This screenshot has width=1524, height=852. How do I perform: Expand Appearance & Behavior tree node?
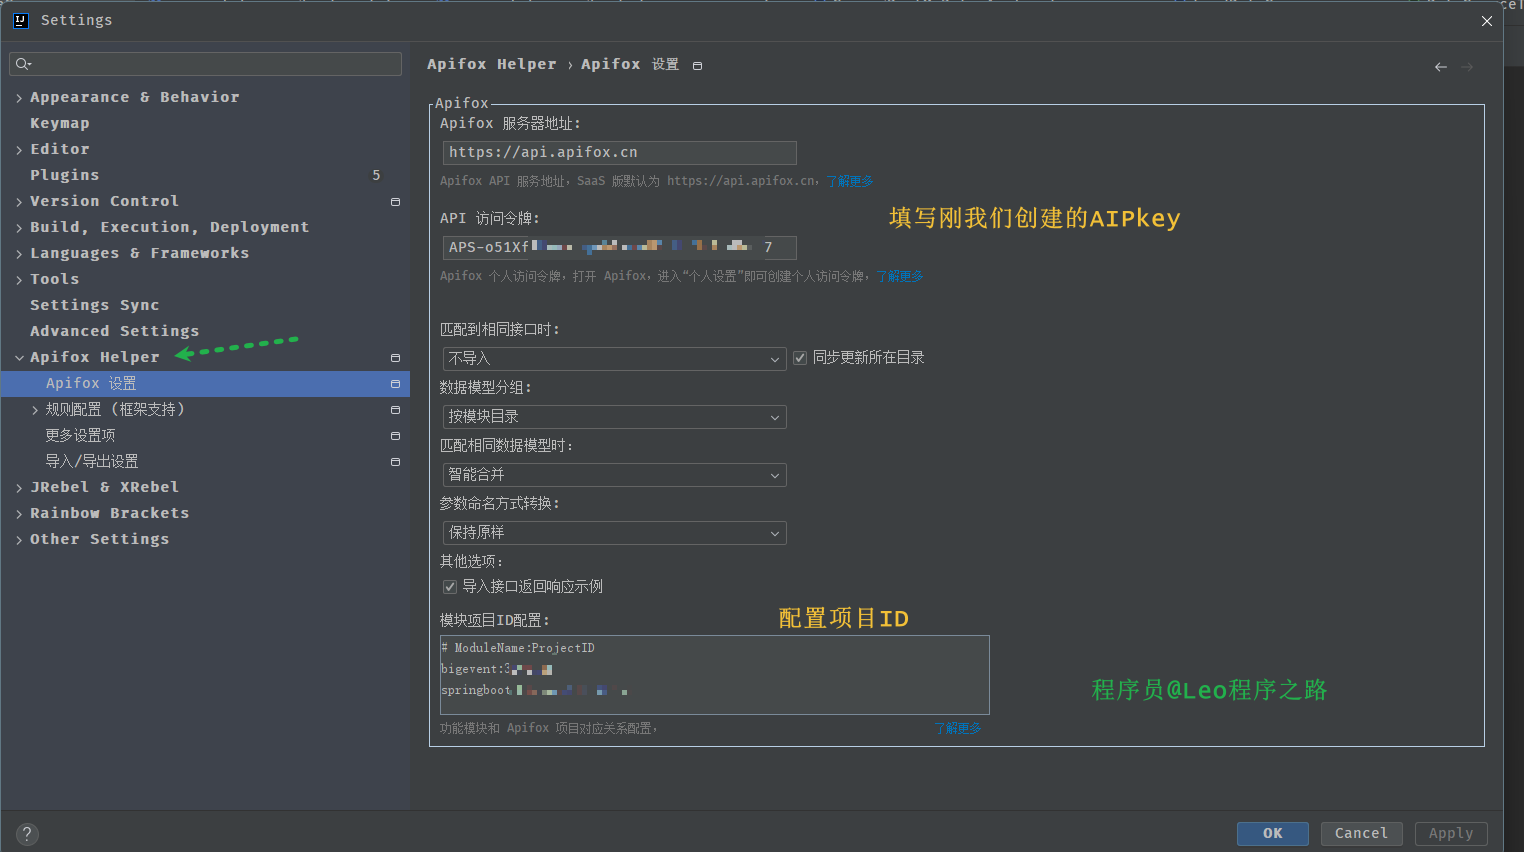pyautogui.click(x=19, y=98)
